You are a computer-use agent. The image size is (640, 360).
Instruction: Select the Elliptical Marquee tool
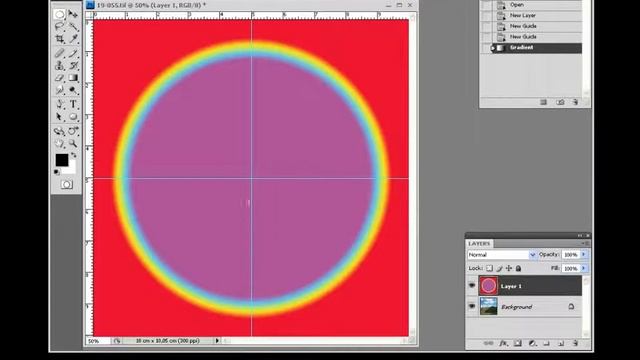(x=60, y=15)
